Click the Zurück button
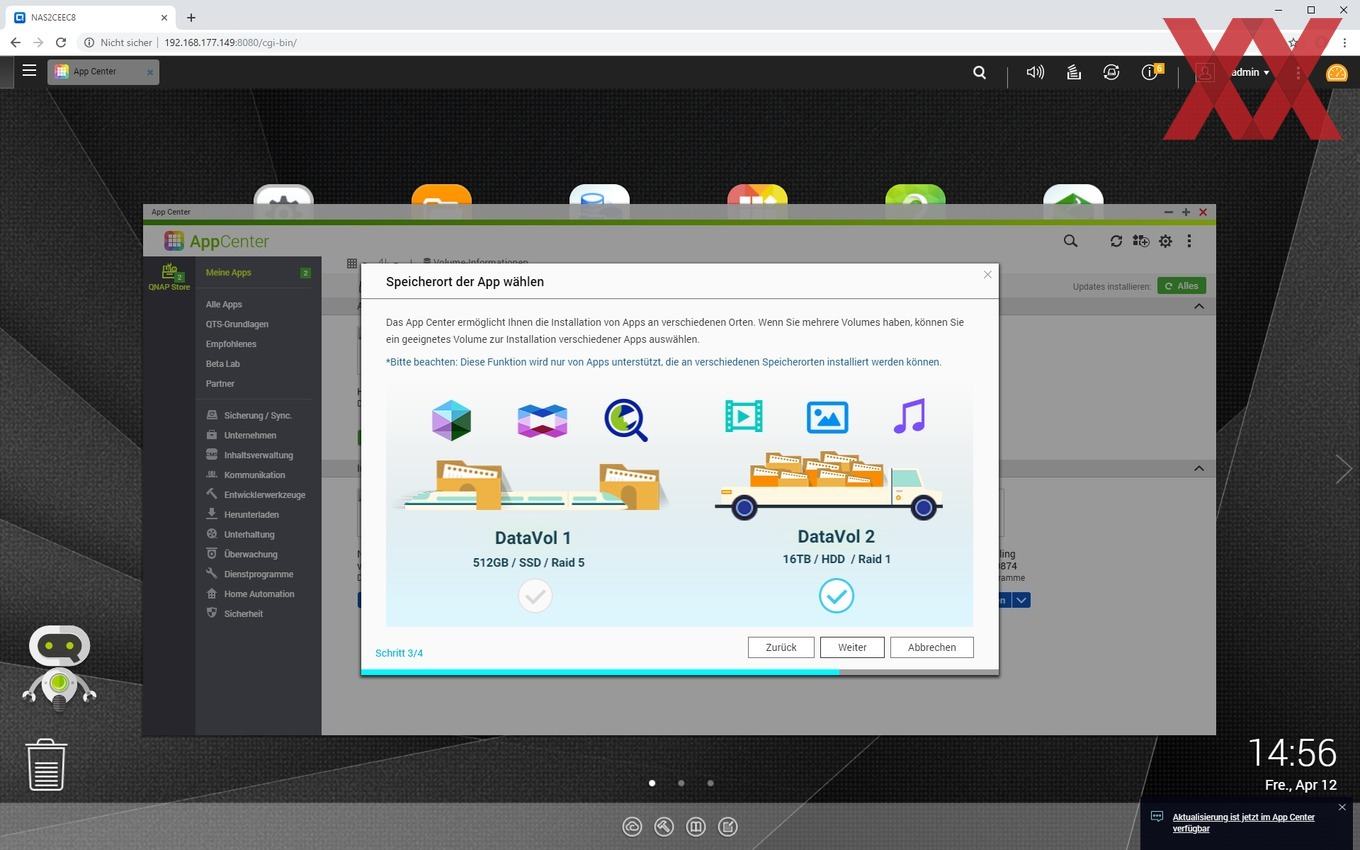 click(x=781, y=647)
